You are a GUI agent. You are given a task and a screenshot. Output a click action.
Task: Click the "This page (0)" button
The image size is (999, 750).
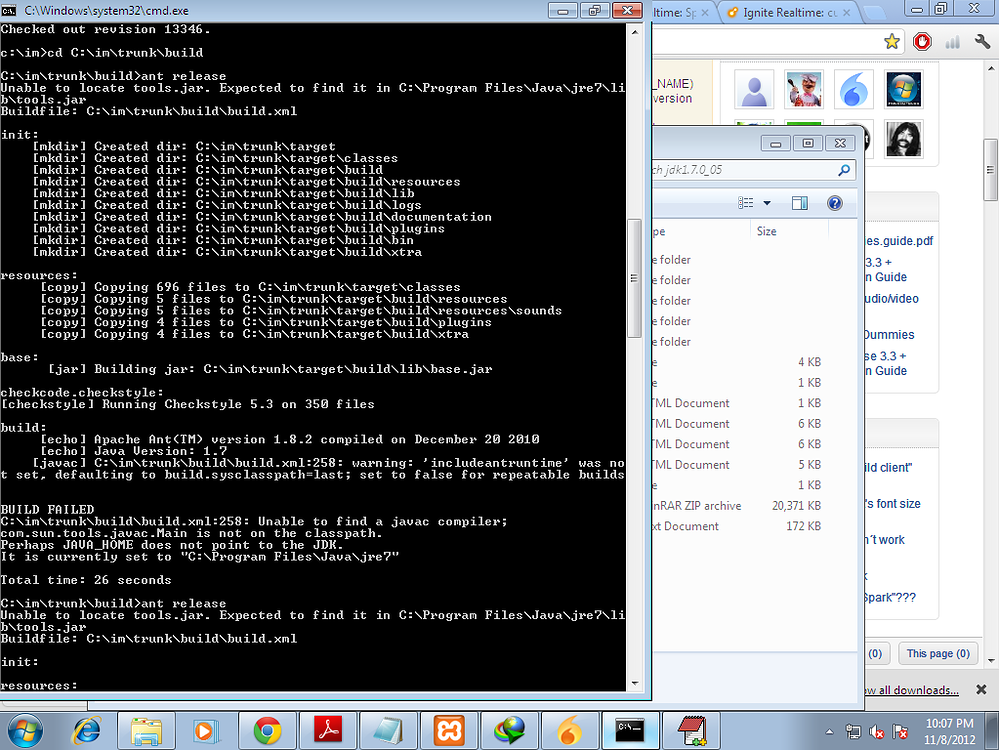coord(938,653)
